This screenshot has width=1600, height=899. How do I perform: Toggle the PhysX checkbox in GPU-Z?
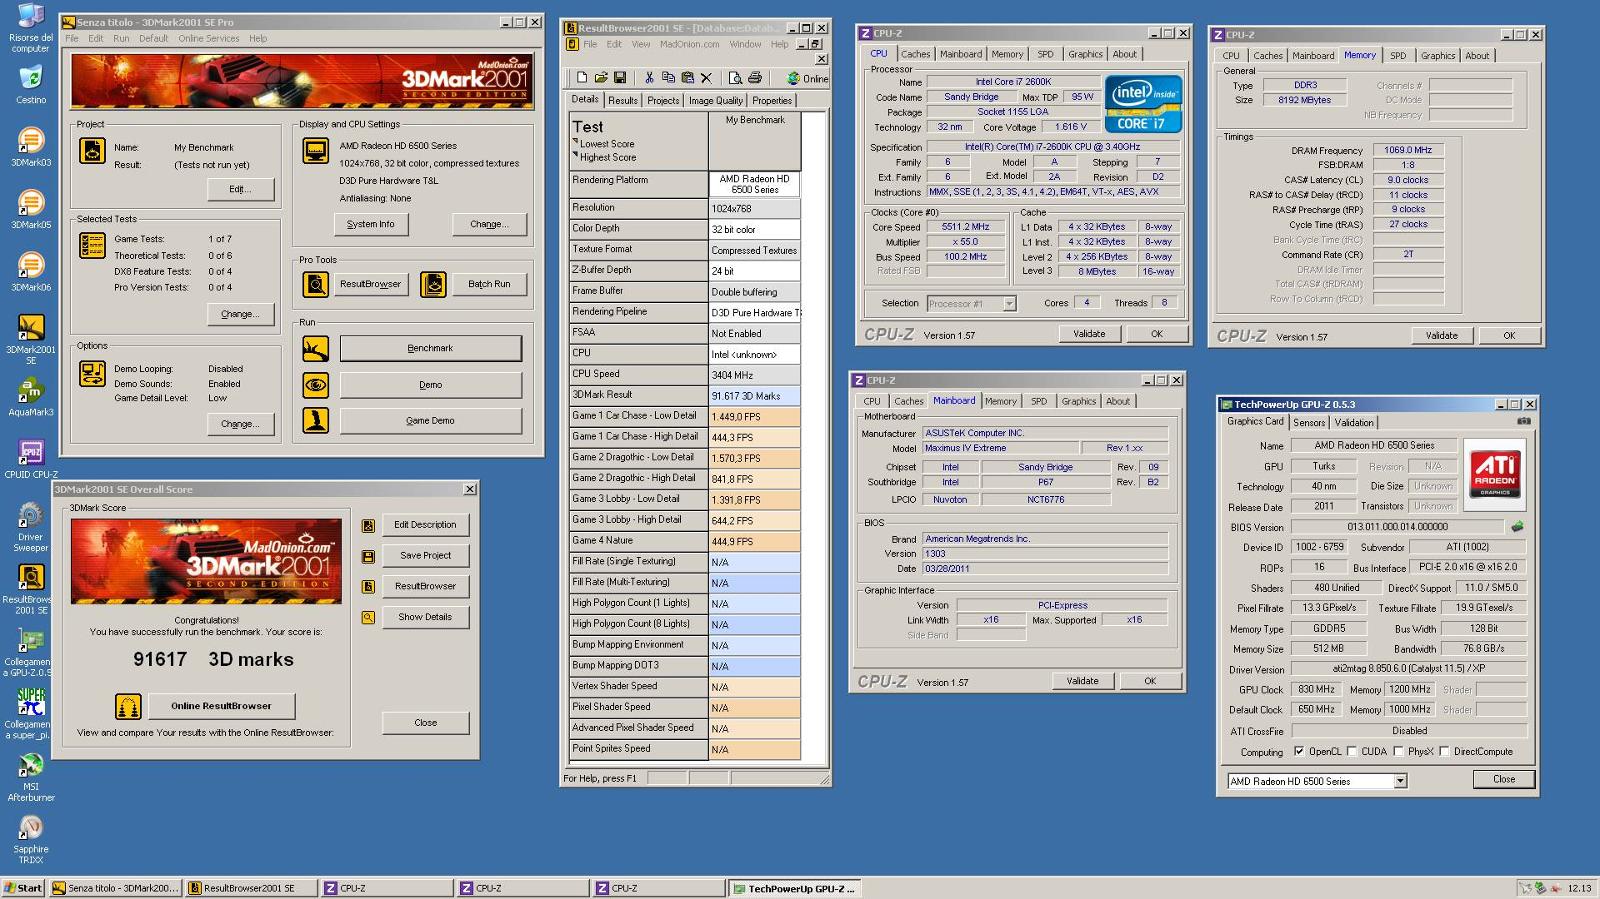point(1399,751)
